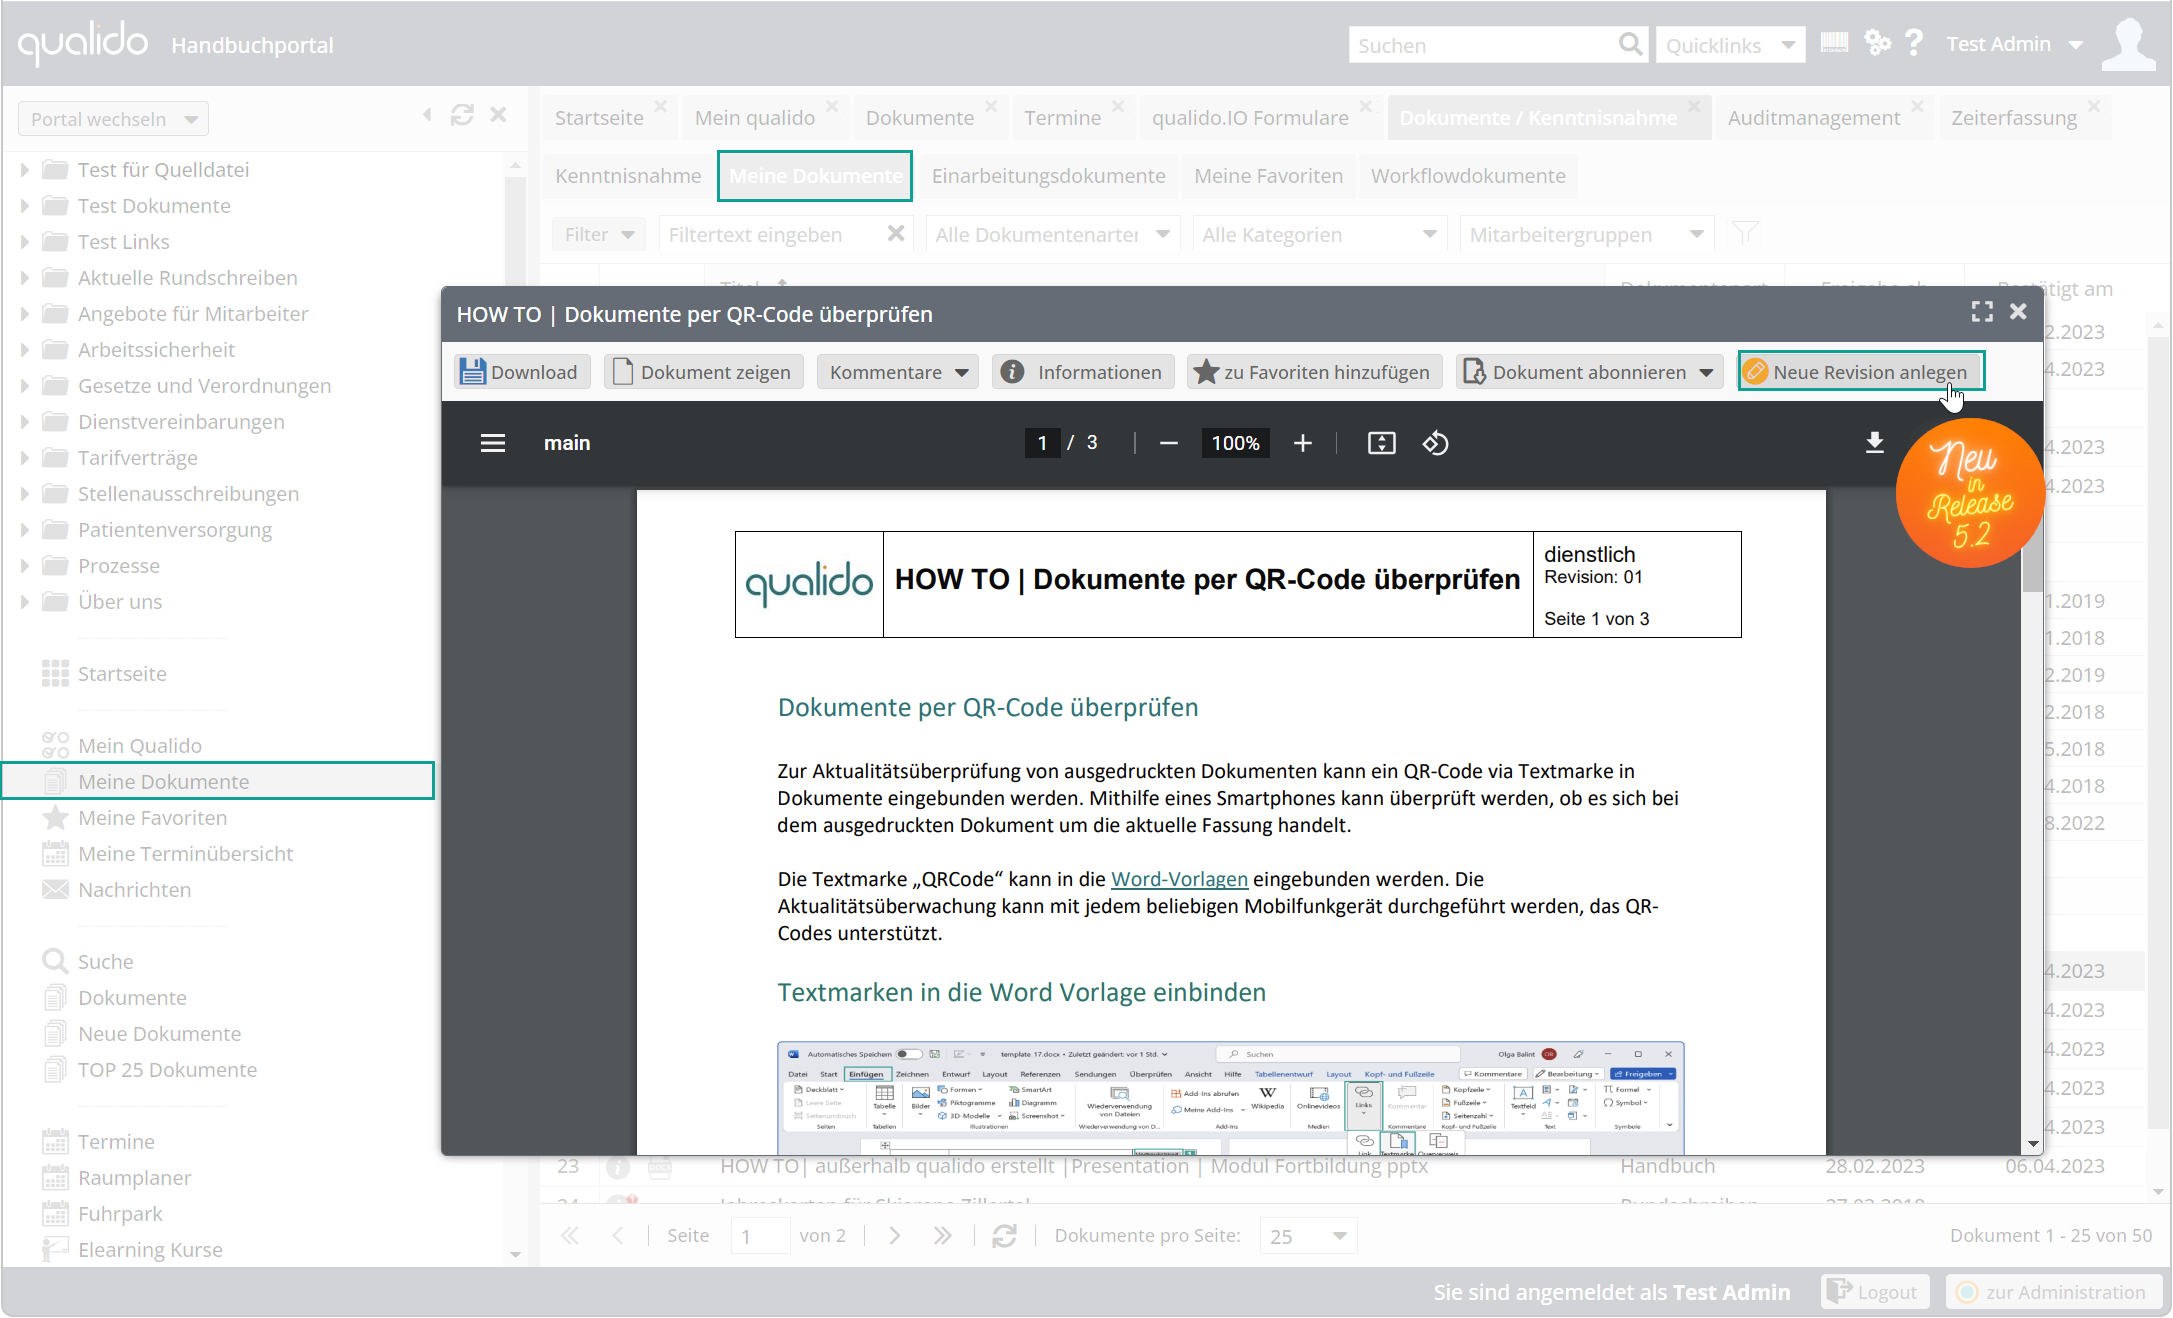
Task: Expand Aktuelle Rundschreiben folder
Action: [24, 278]
